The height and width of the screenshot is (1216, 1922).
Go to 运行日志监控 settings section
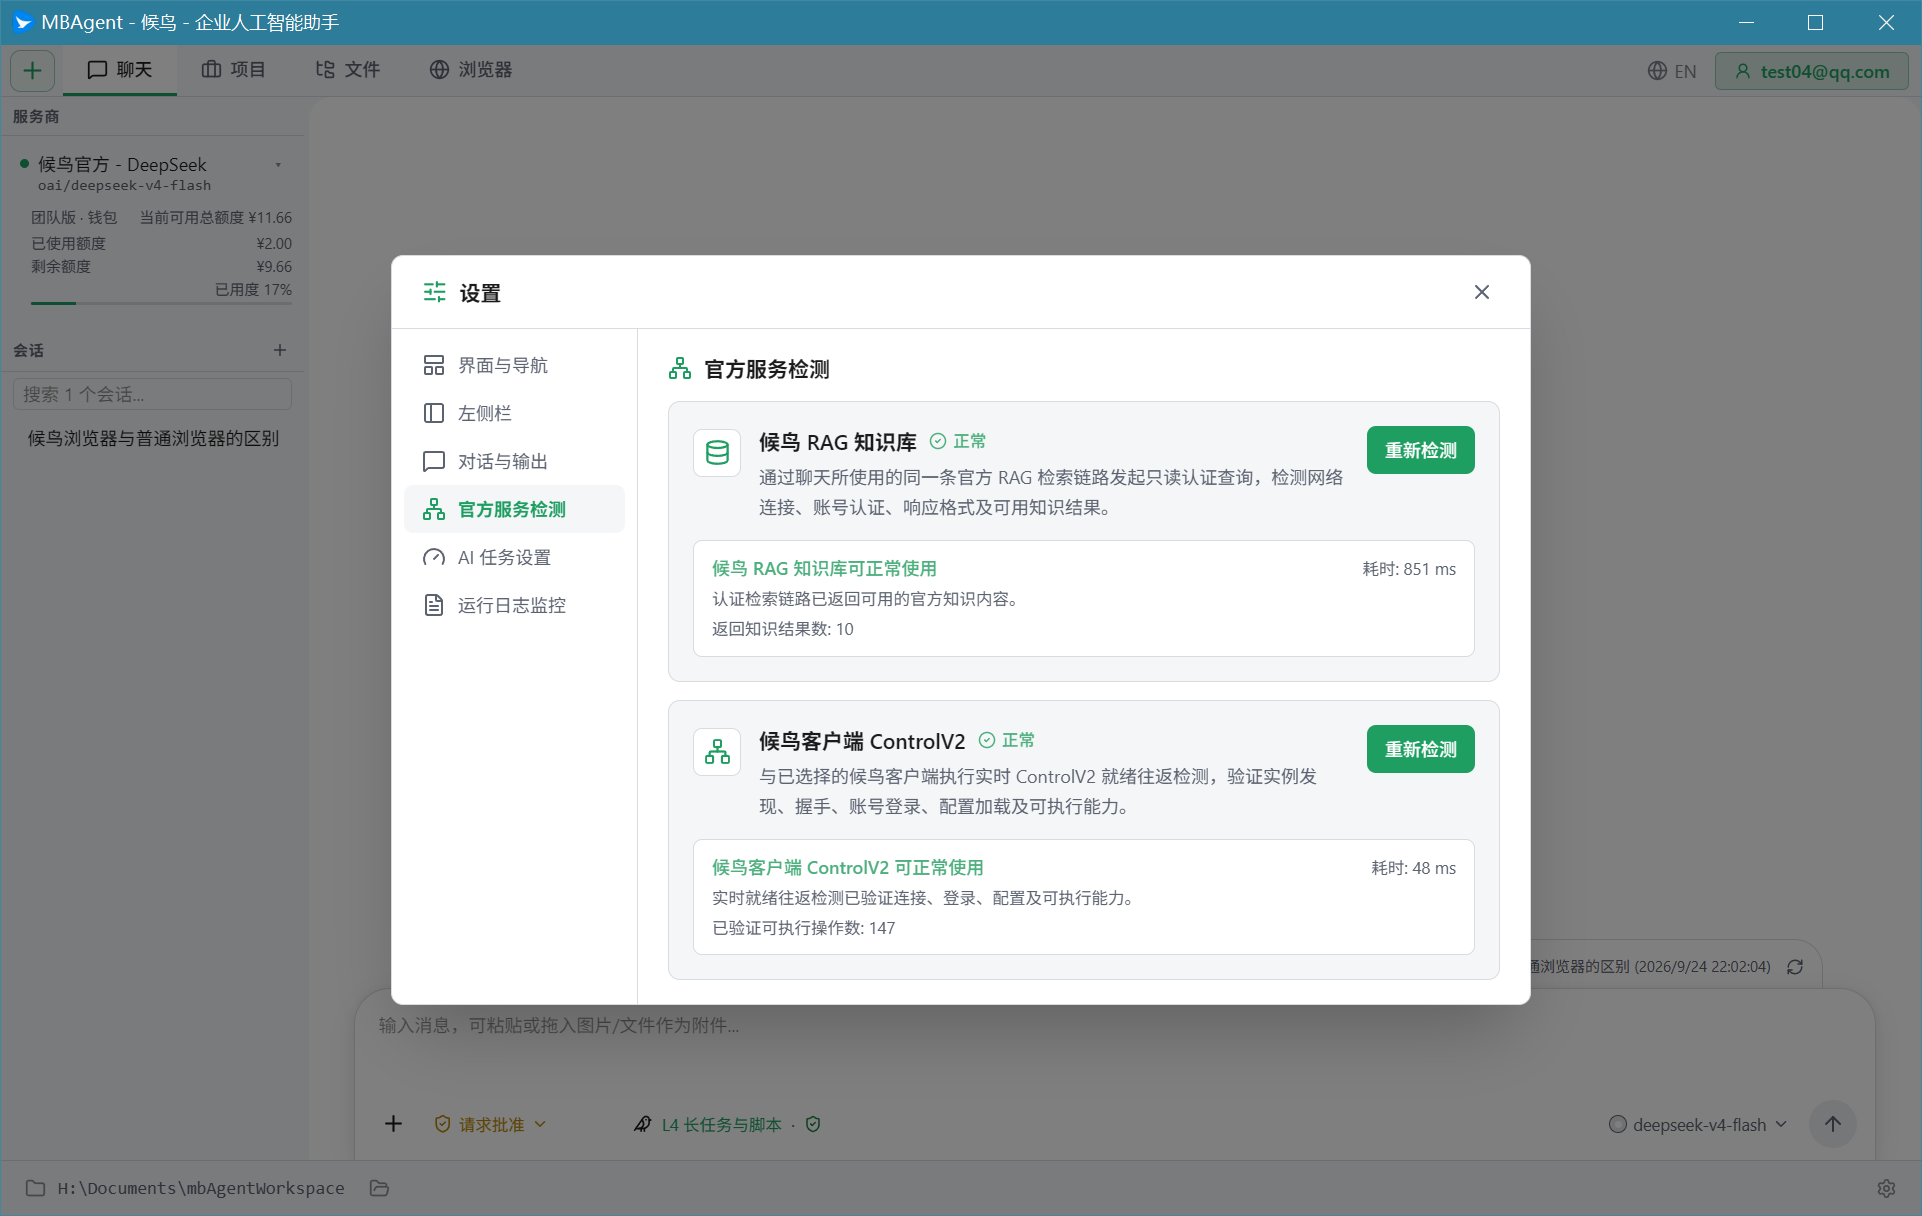[x=514, y=605]
